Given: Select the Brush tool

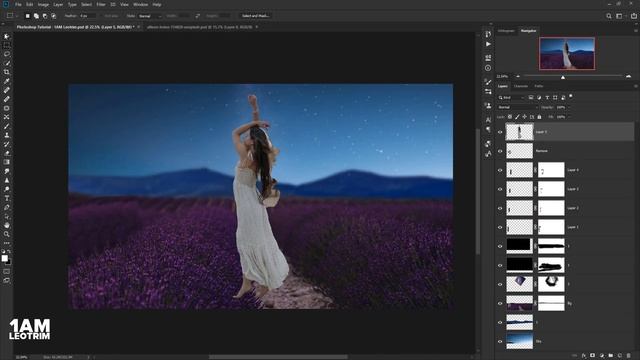Looking at the screenshot, I should 7,126.
